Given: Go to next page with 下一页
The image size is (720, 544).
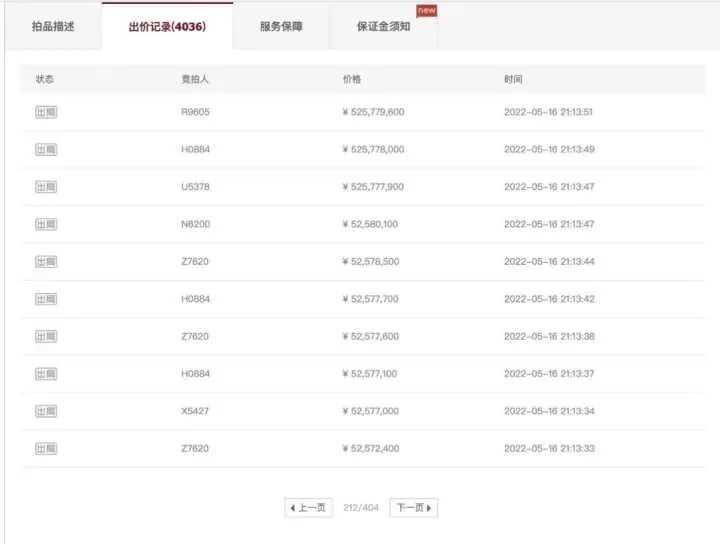Looking at the screenshot, I should coord(414,508).
